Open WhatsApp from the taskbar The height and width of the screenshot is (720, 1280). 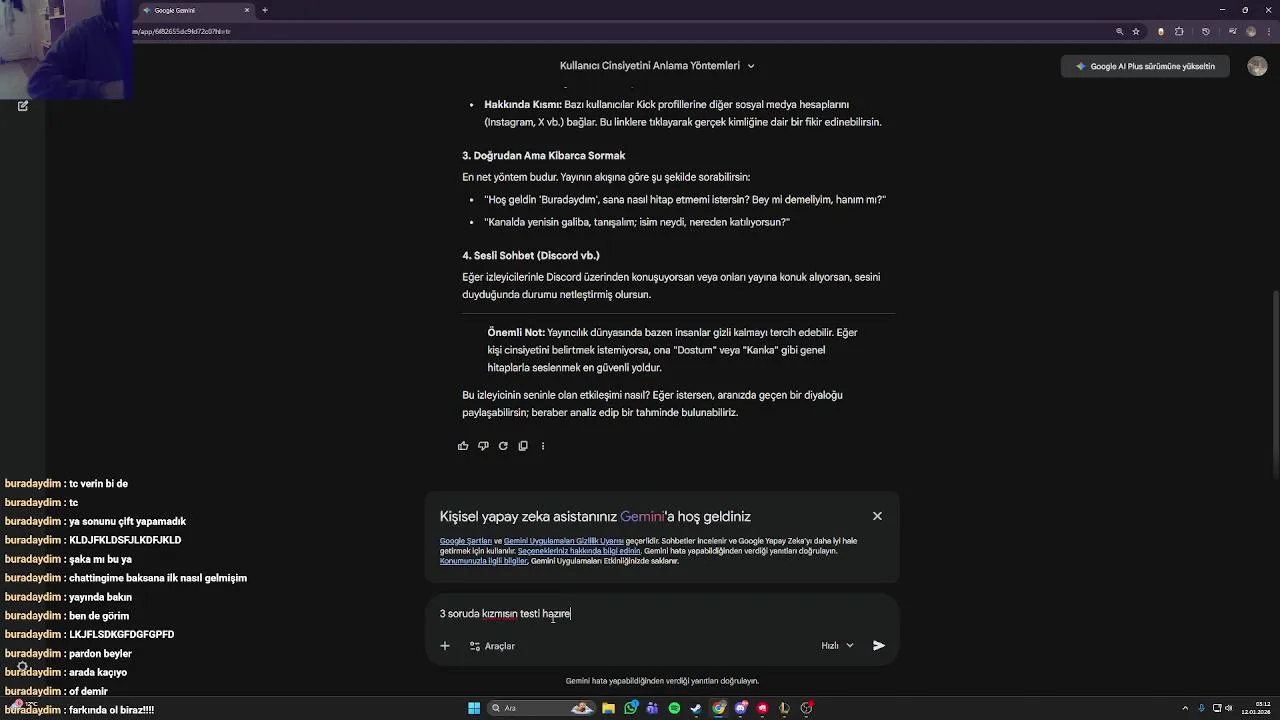631,708
